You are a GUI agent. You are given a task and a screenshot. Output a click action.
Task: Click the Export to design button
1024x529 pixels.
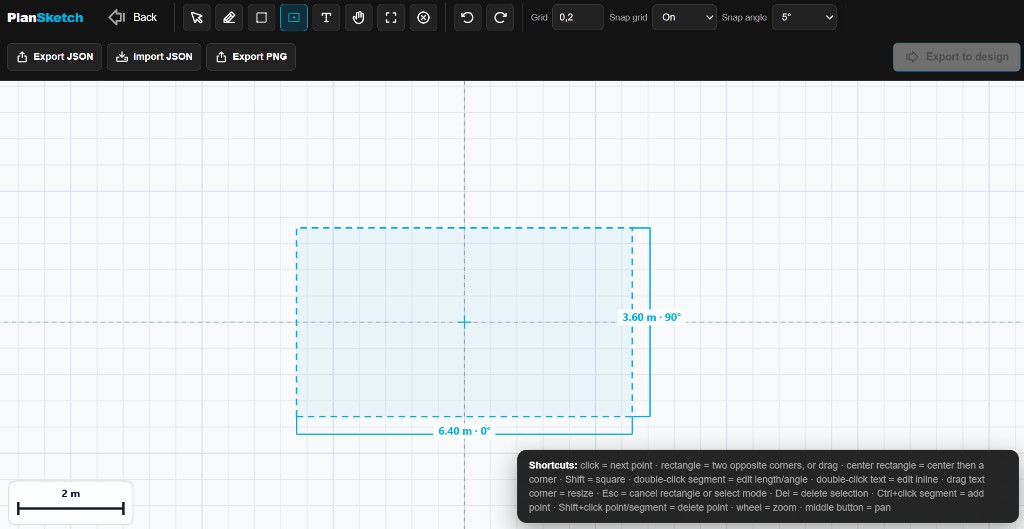(x=957, y=57)
